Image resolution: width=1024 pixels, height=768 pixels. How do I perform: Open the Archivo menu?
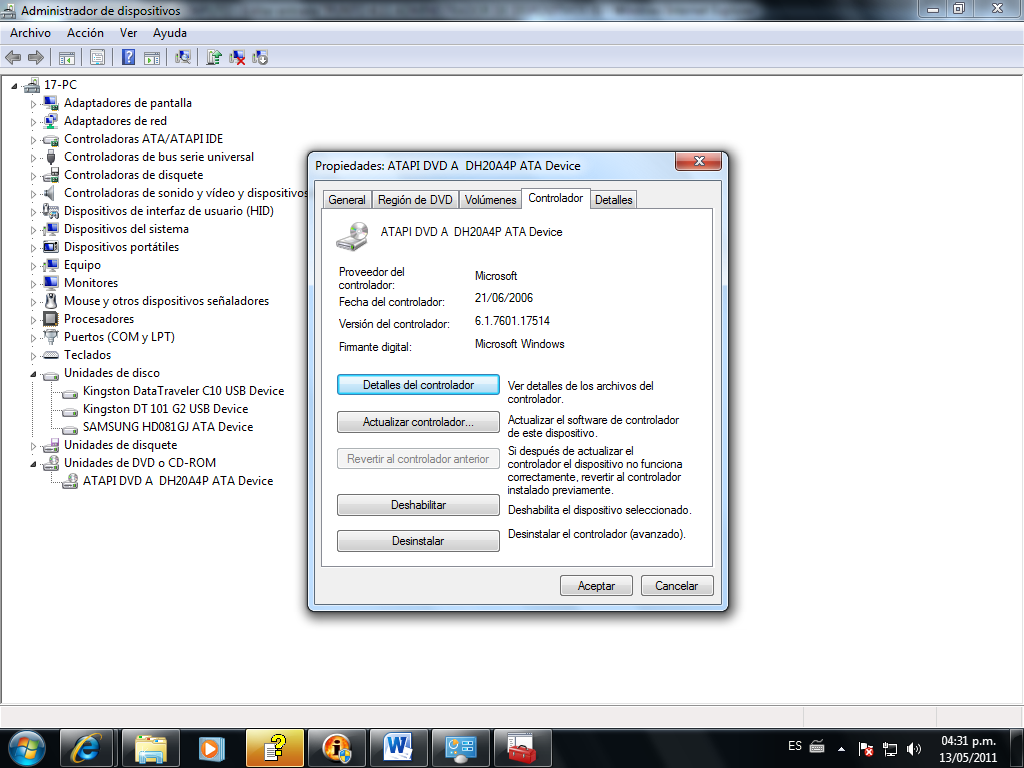pos(30,33)
